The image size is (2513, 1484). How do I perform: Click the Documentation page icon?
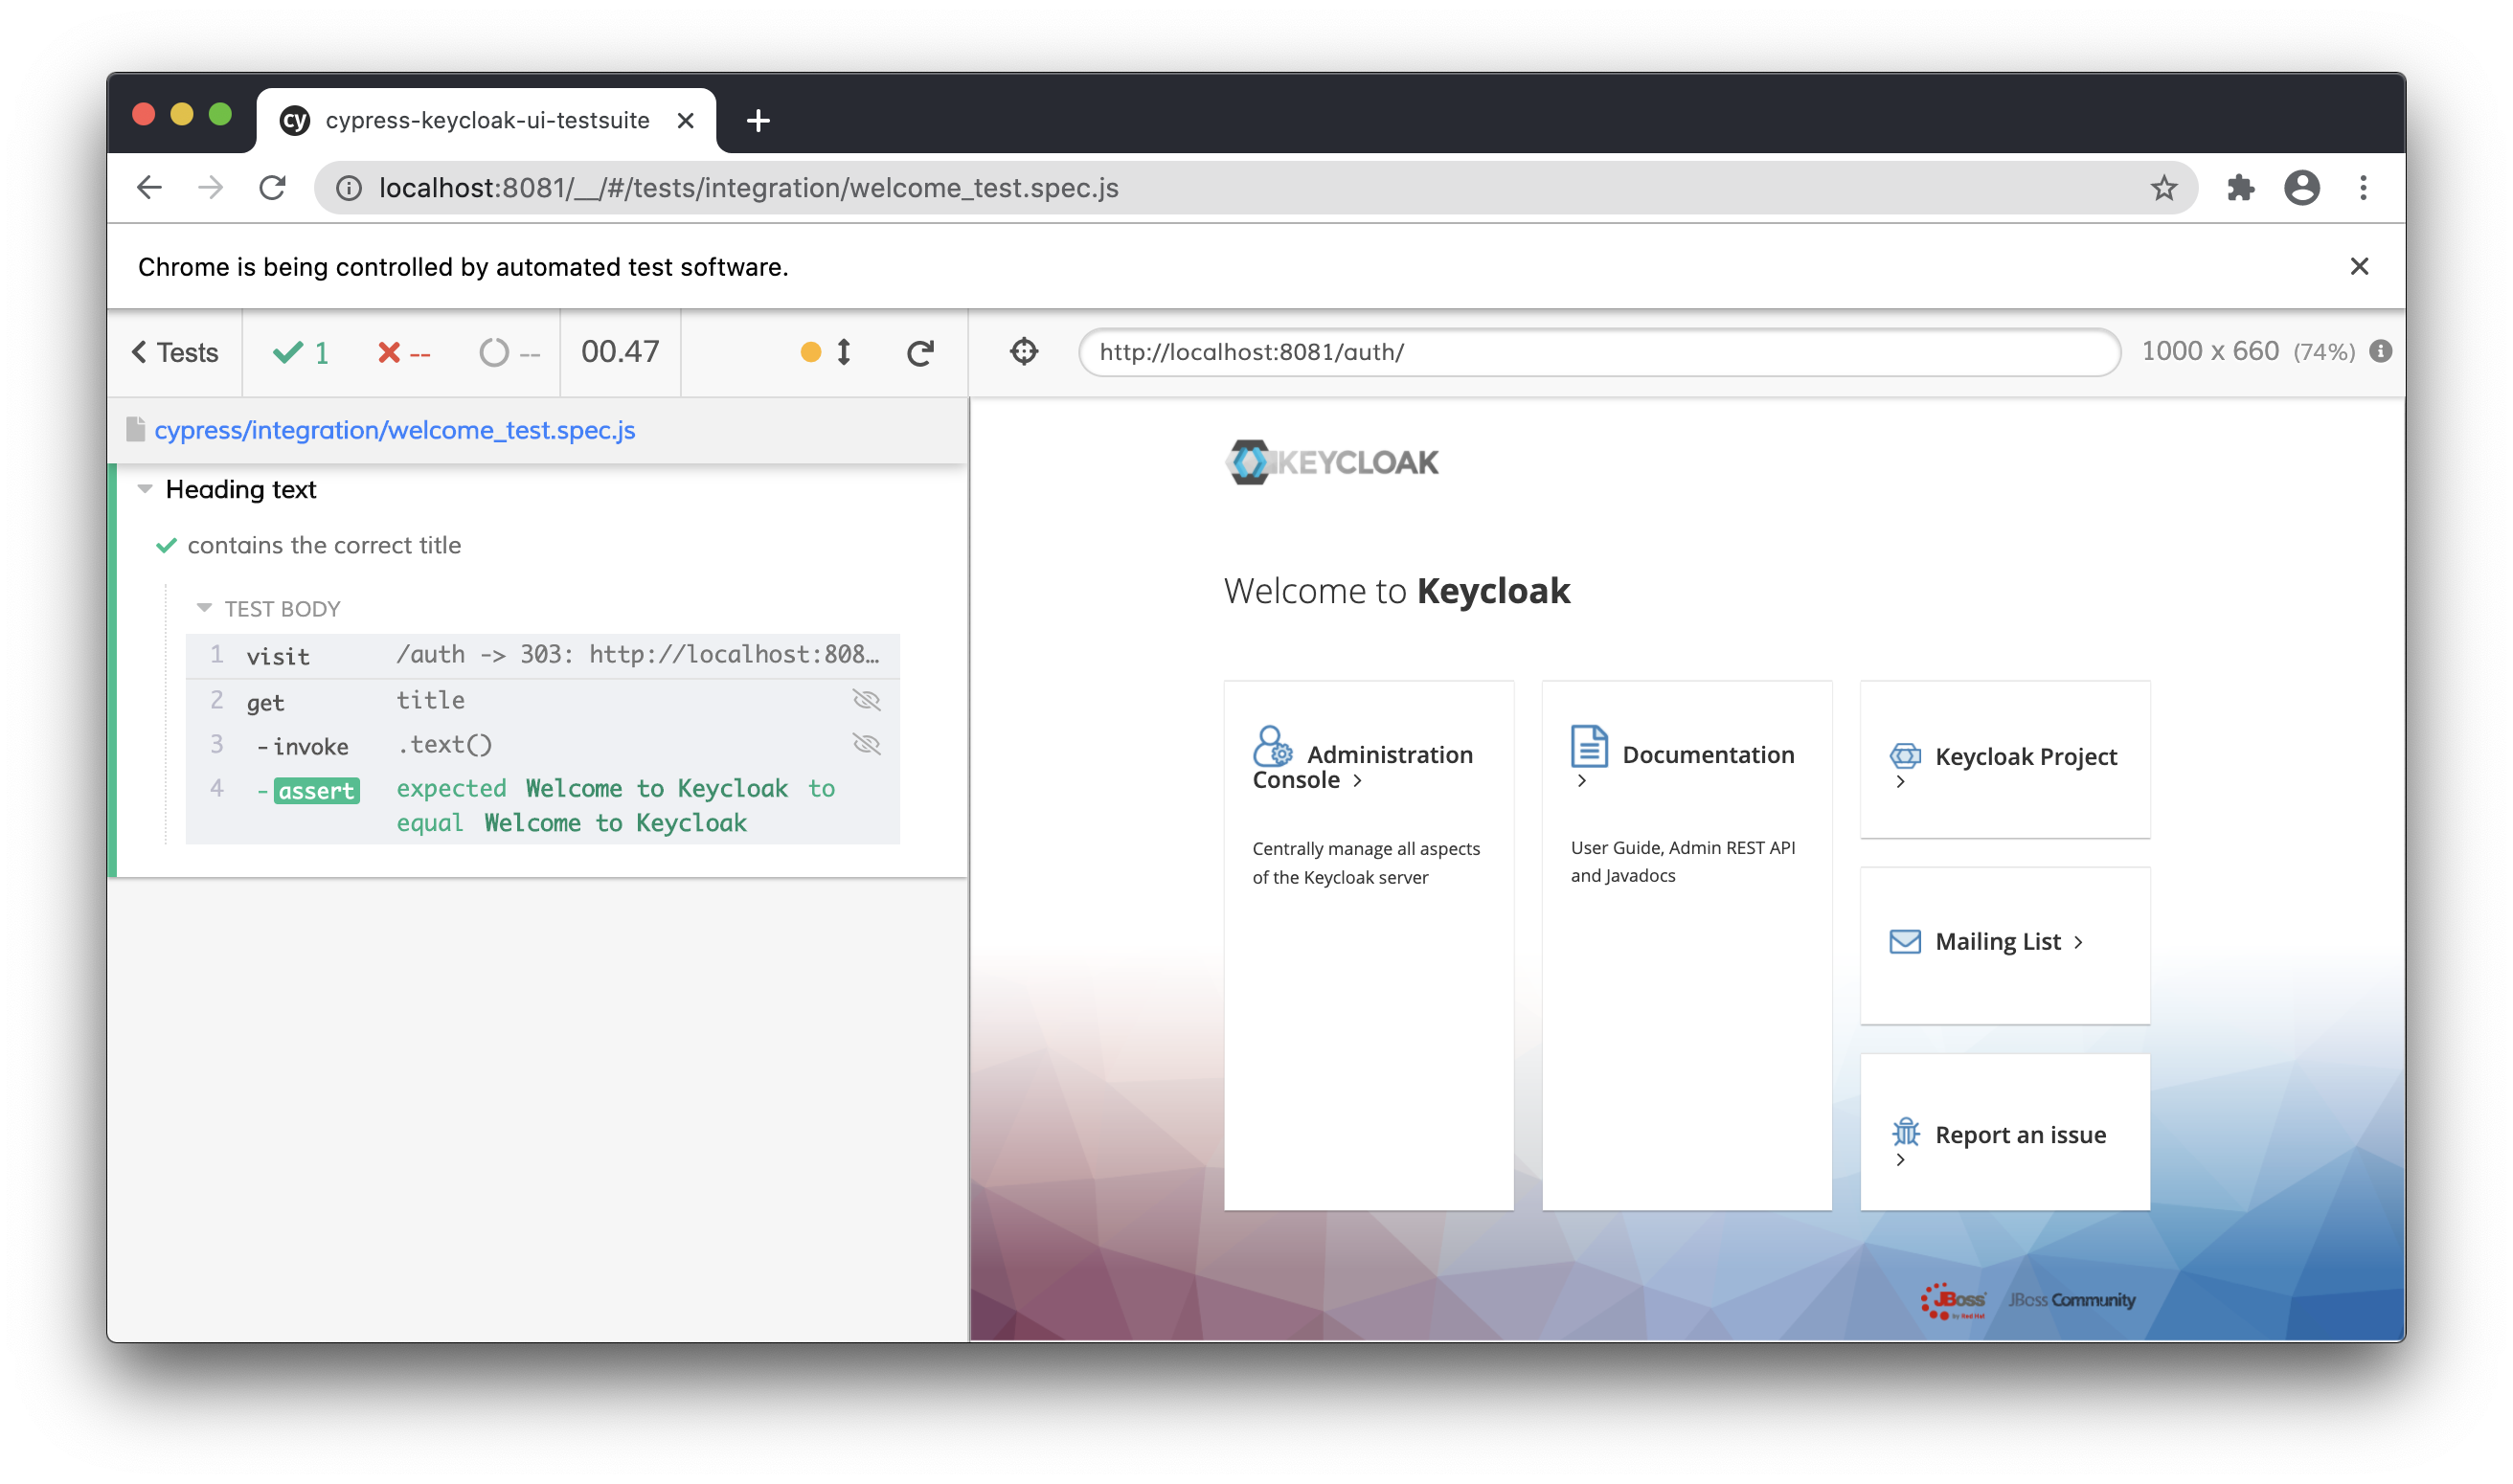[x=1589, y=746]
